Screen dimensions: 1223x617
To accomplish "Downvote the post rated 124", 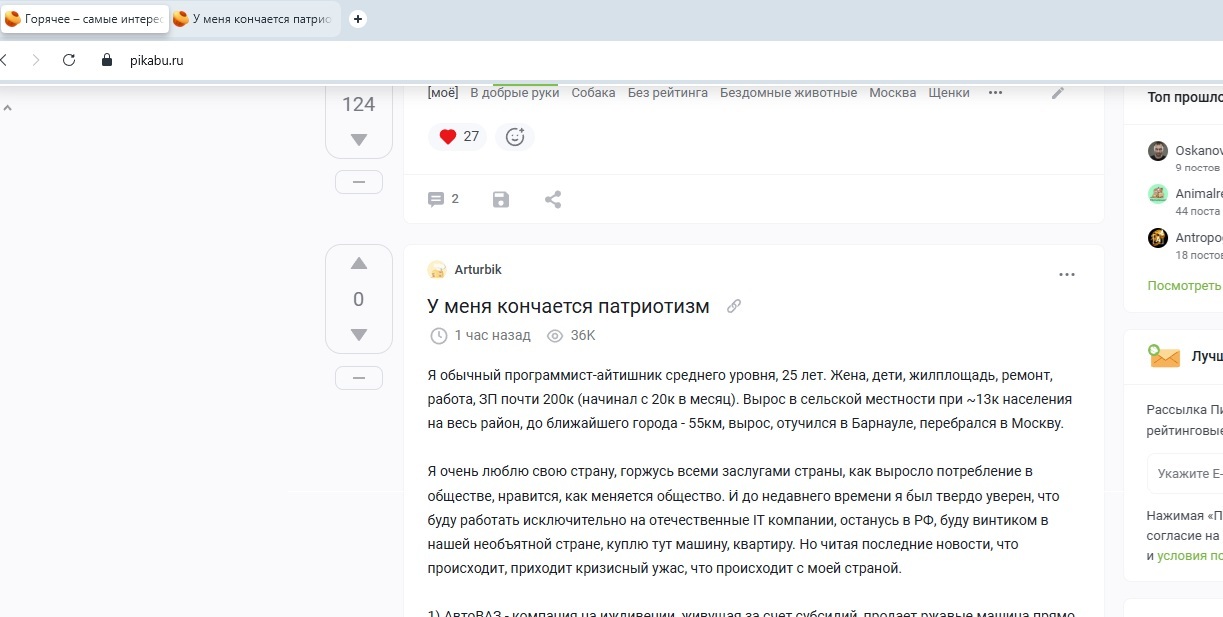I will pos(359,140).
